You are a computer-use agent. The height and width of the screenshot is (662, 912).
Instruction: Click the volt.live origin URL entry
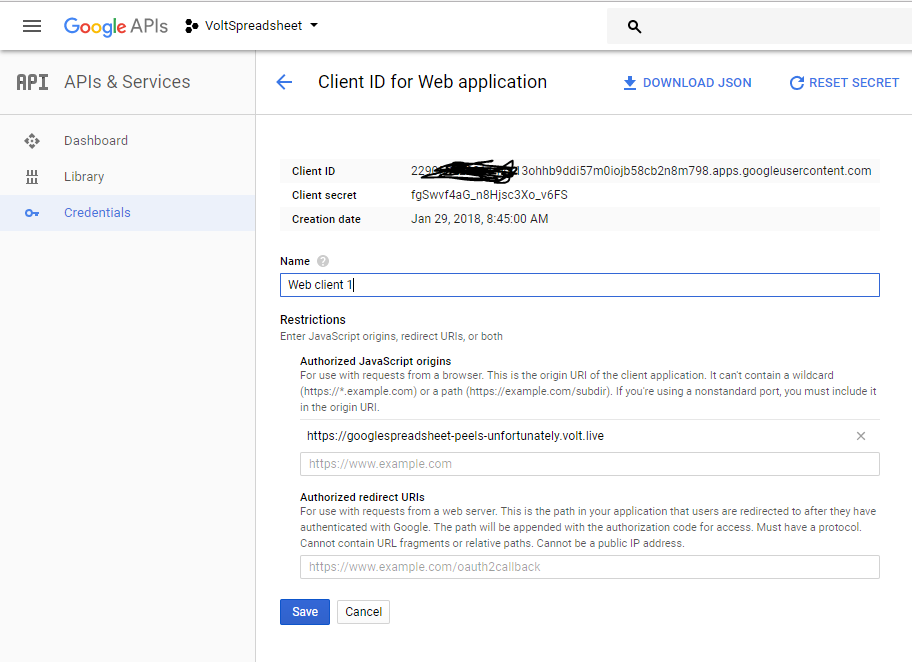click(x=455, y=436)
